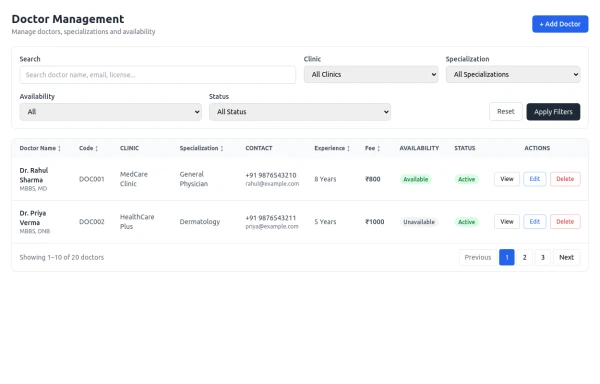Edit Dr. Rahul Sharma's record
This screenshot has width=600, height=384.
tap(535, 179)
